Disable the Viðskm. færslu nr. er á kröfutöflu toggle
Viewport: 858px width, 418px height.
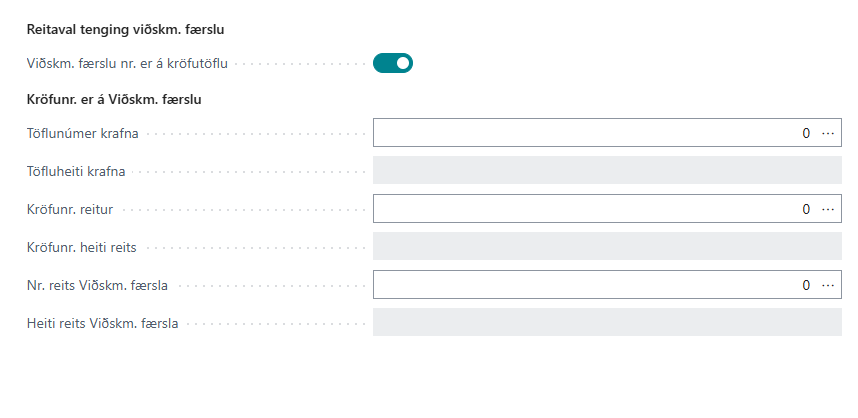click(393, 64)
